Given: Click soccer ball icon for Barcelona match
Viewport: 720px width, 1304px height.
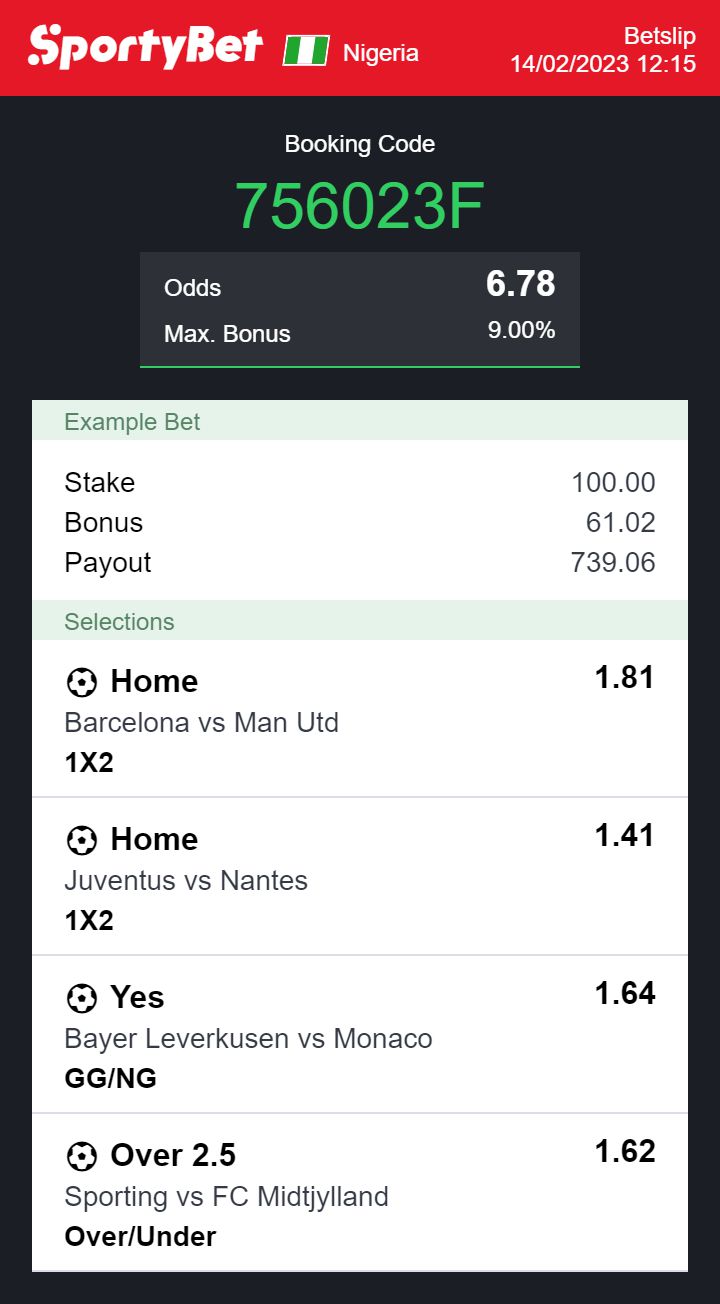Looking at the screenshot, I should click(81, 683).
